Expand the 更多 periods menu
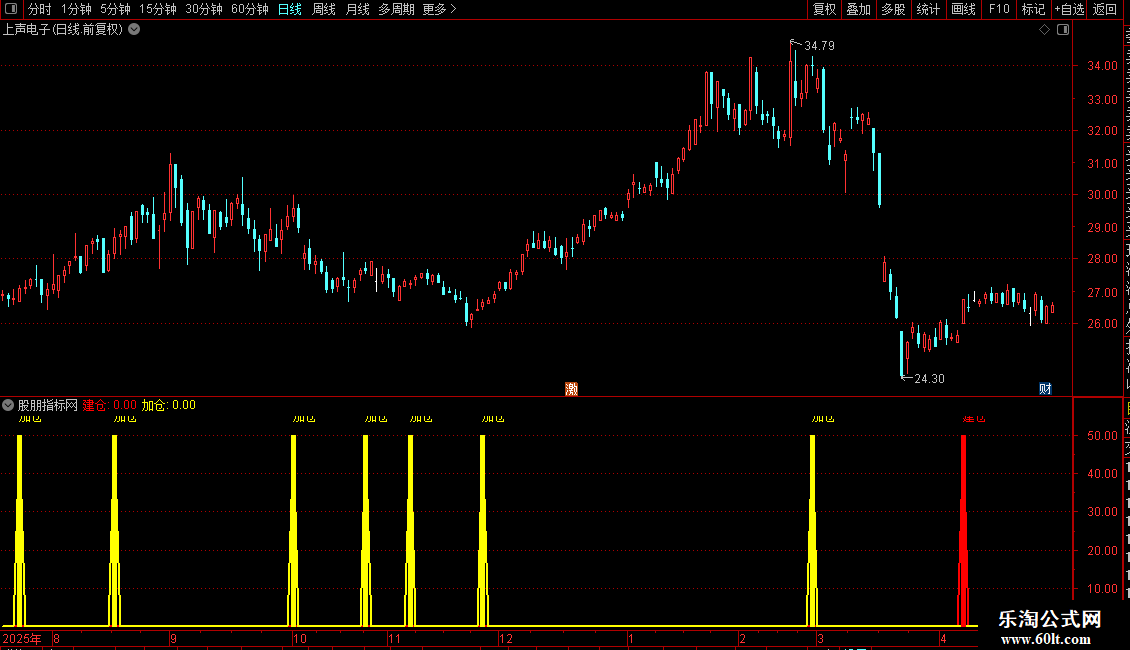 tap(439, 9)
